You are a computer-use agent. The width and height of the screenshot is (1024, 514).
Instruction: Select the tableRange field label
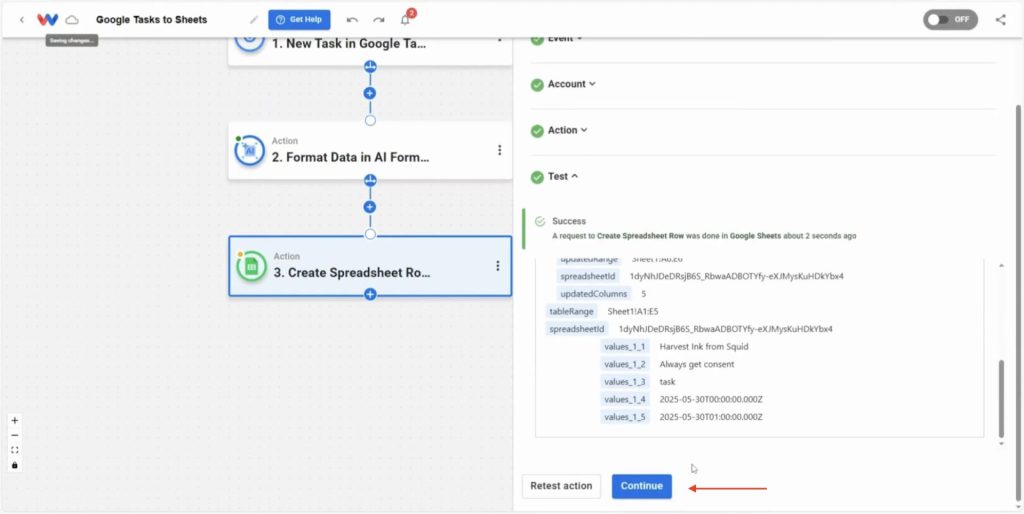571,312
